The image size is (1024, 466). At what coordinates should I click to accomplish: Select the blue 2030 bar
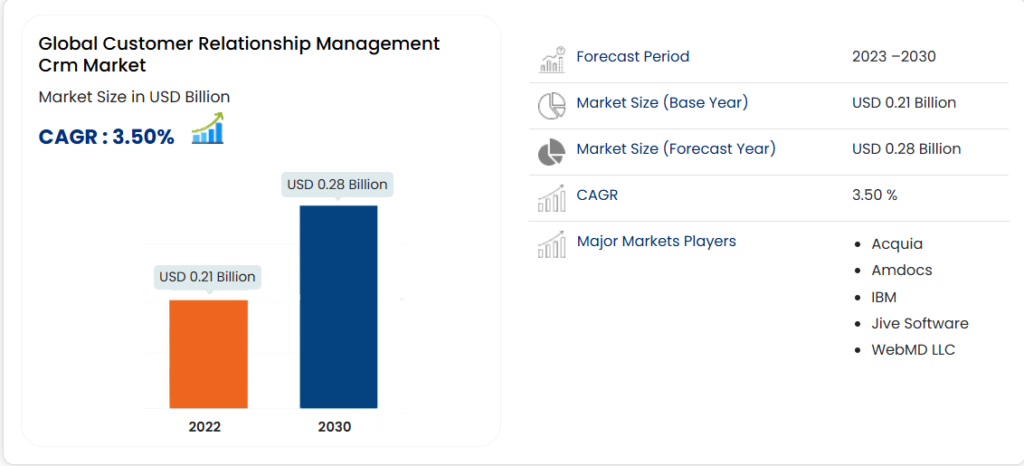(338, 306)
